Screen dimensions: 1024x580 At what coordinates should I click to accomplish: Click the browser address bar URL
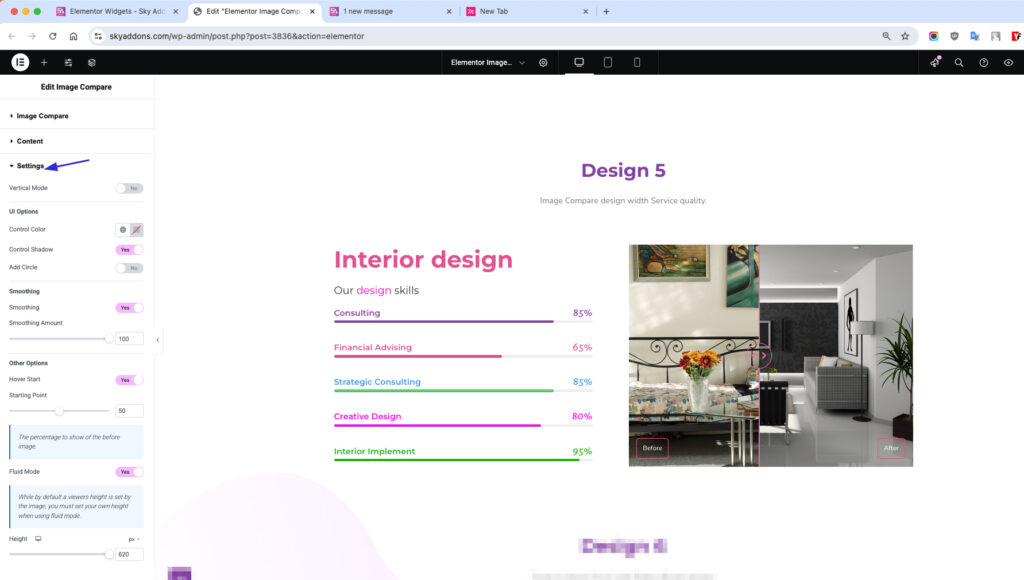tap(236, 36)
